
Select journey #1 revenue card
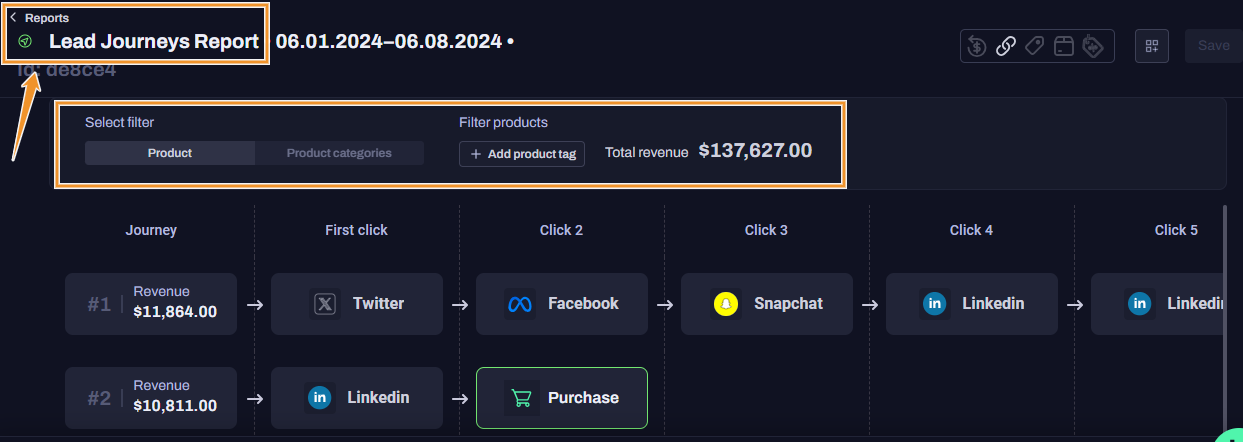[x=151, y=304]
